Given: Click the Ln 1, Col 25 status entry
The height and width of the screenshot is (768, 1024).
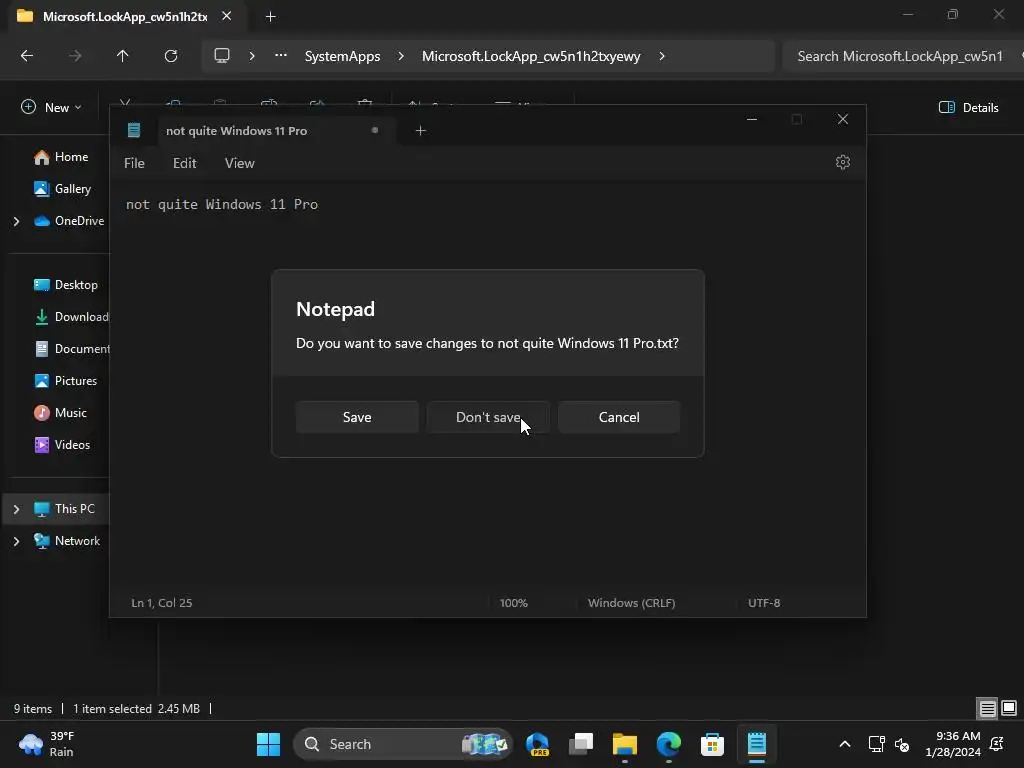Looking at the screenshot, I should [162, 603].
